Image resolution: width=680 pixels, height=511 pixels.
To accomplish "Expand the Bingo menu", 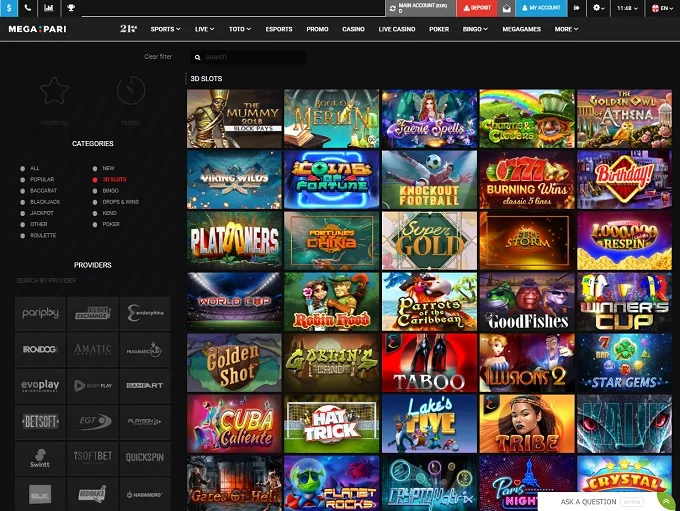I will 475,29.
